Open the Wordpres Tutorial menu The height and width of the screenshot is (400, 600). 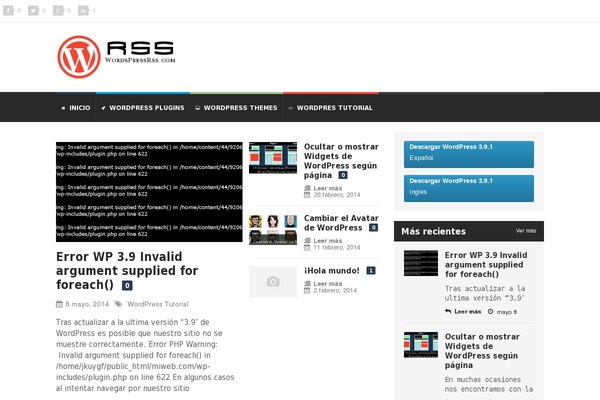pos(331,108)
